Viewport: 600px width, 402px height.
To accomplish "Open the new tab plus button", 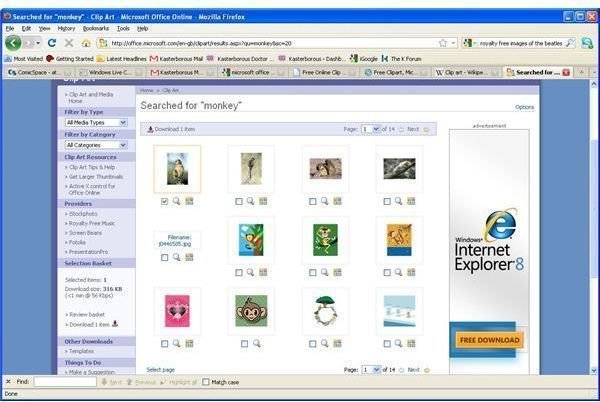I will coord(581,72).
